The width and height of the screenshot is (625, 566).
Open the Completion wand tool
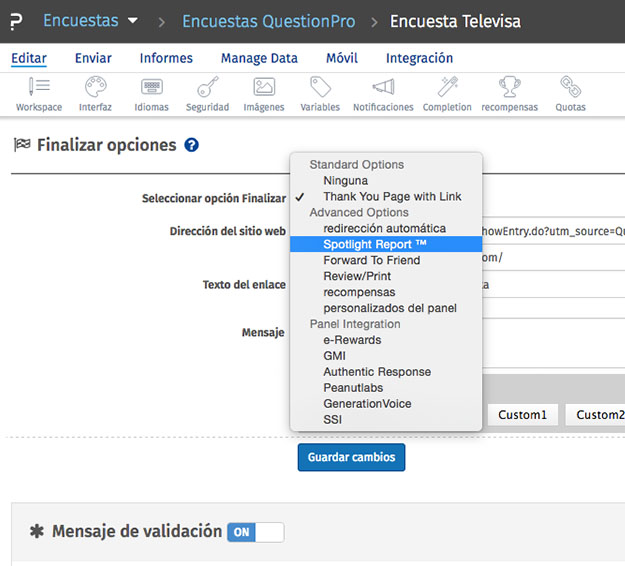click(447, 94)
